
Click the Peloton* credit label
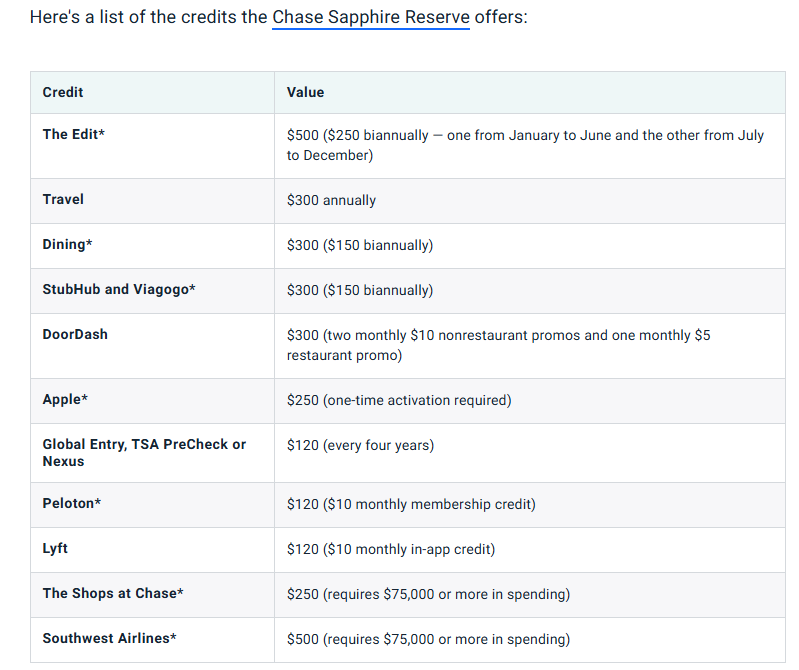pos(71,503)
